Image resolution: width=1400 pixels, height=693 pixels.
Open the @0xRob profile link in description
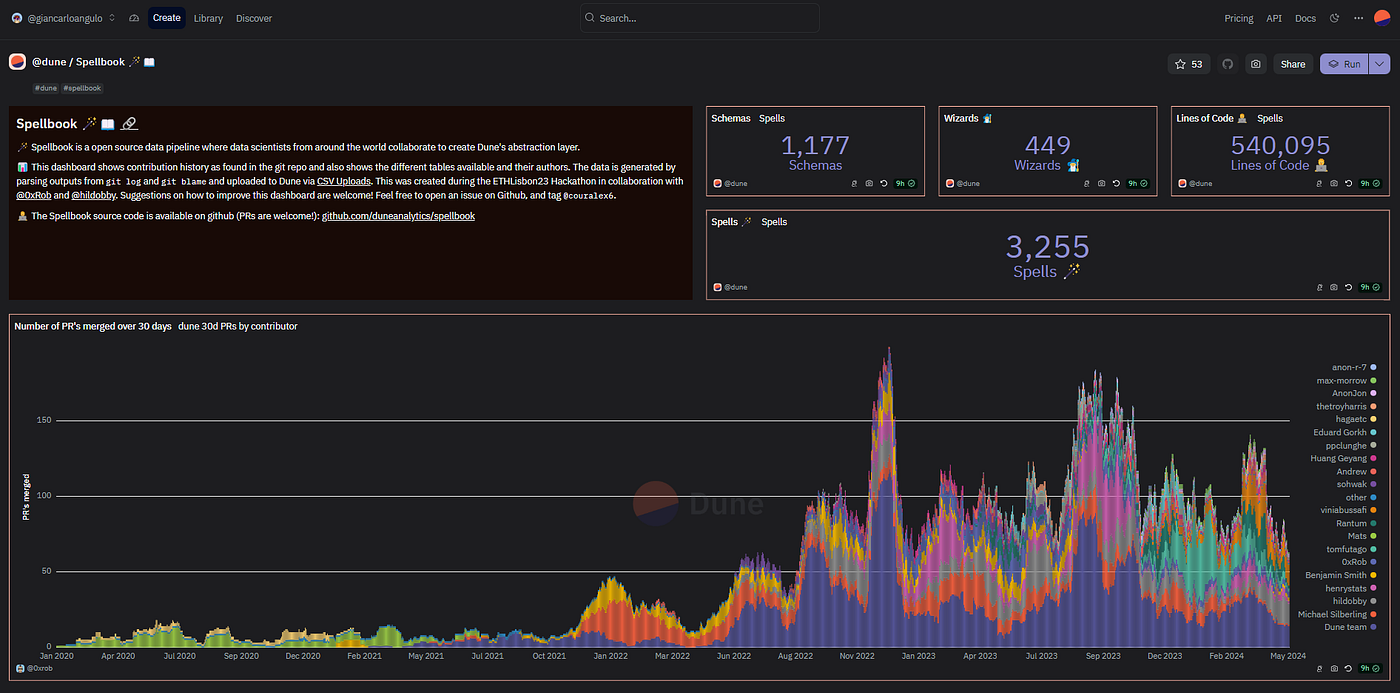[x=33, y=195]
